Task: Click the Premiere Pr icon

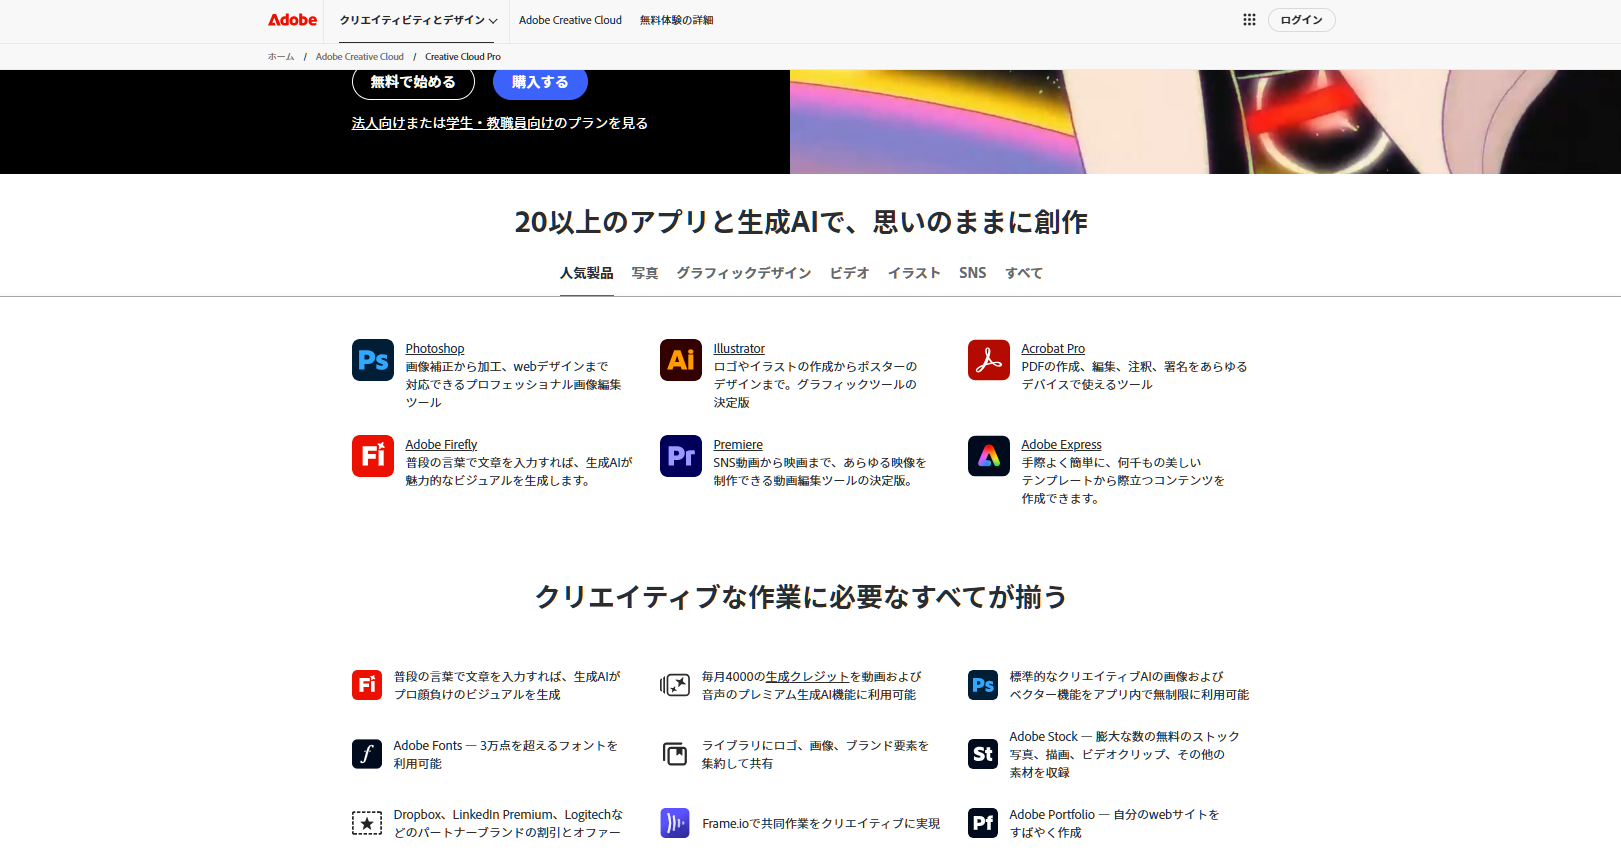Action: point(681,456)
